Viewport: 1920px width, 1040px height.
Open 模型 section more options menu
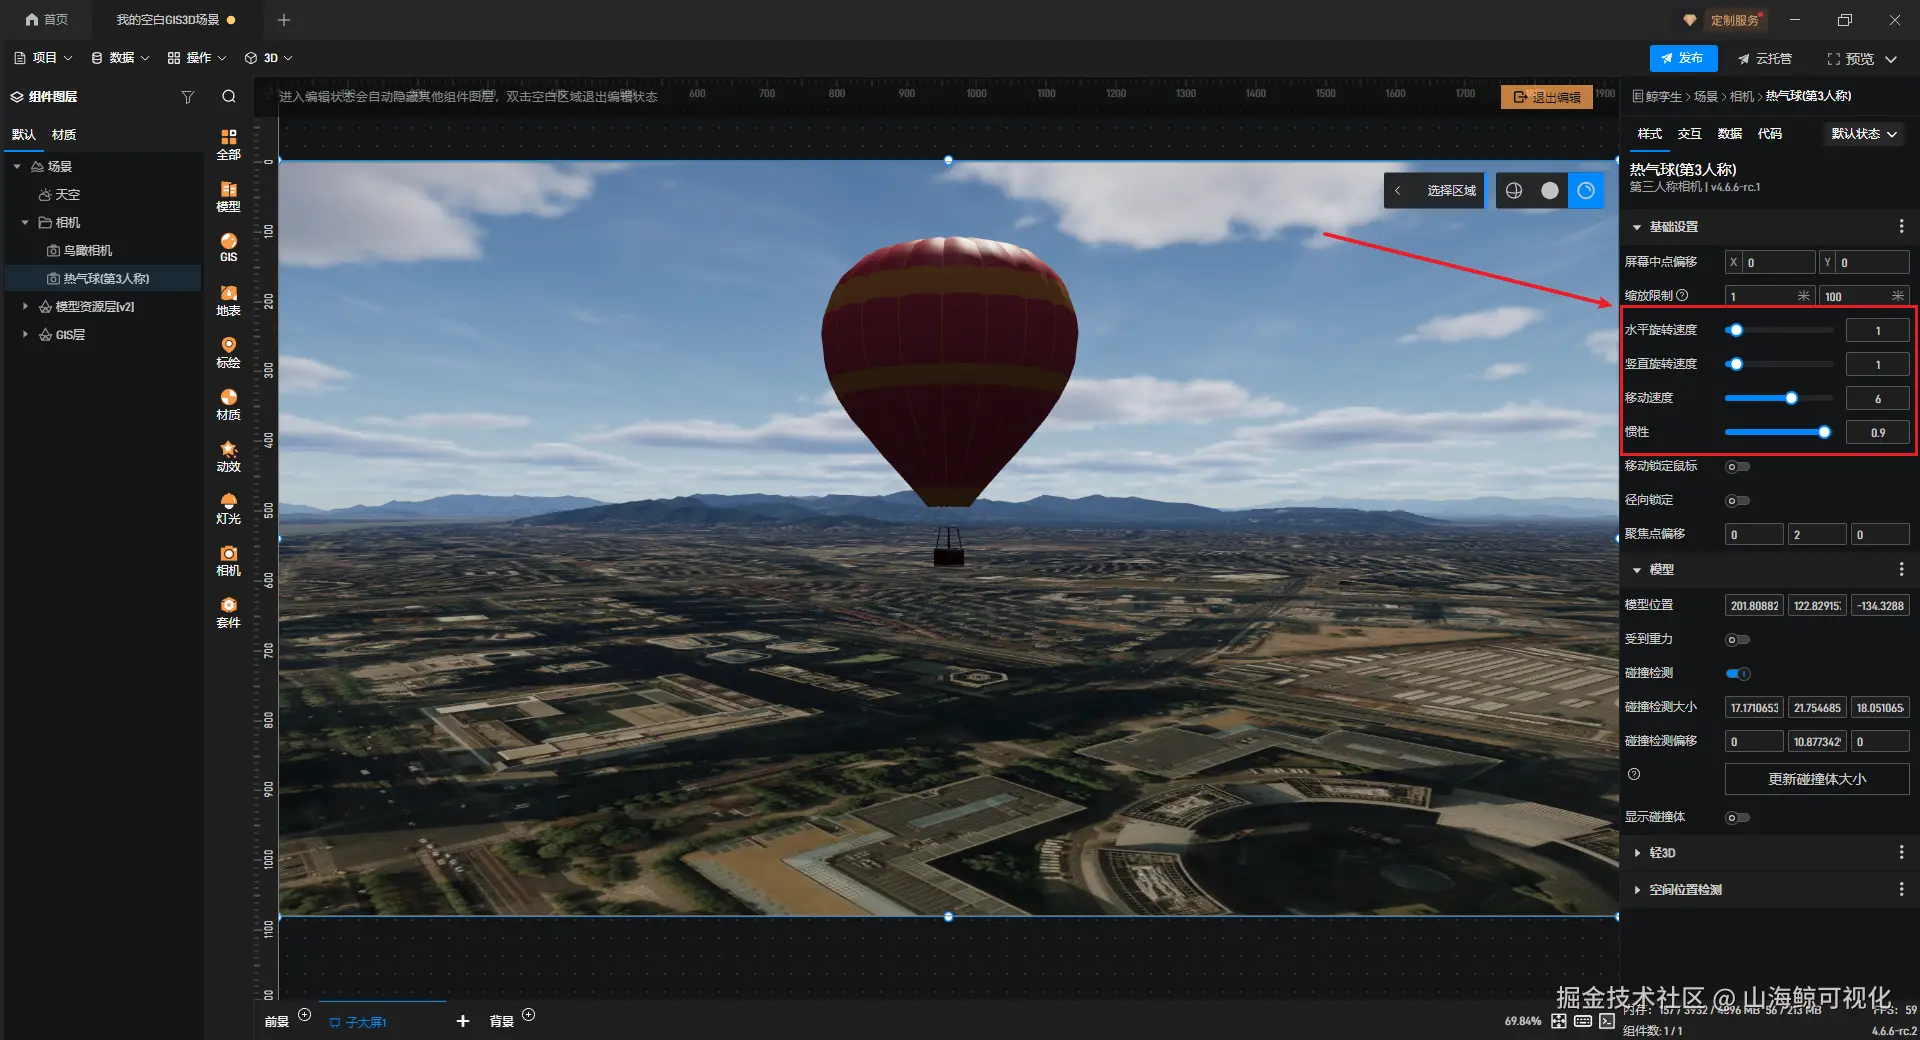tap(1901, 569)
